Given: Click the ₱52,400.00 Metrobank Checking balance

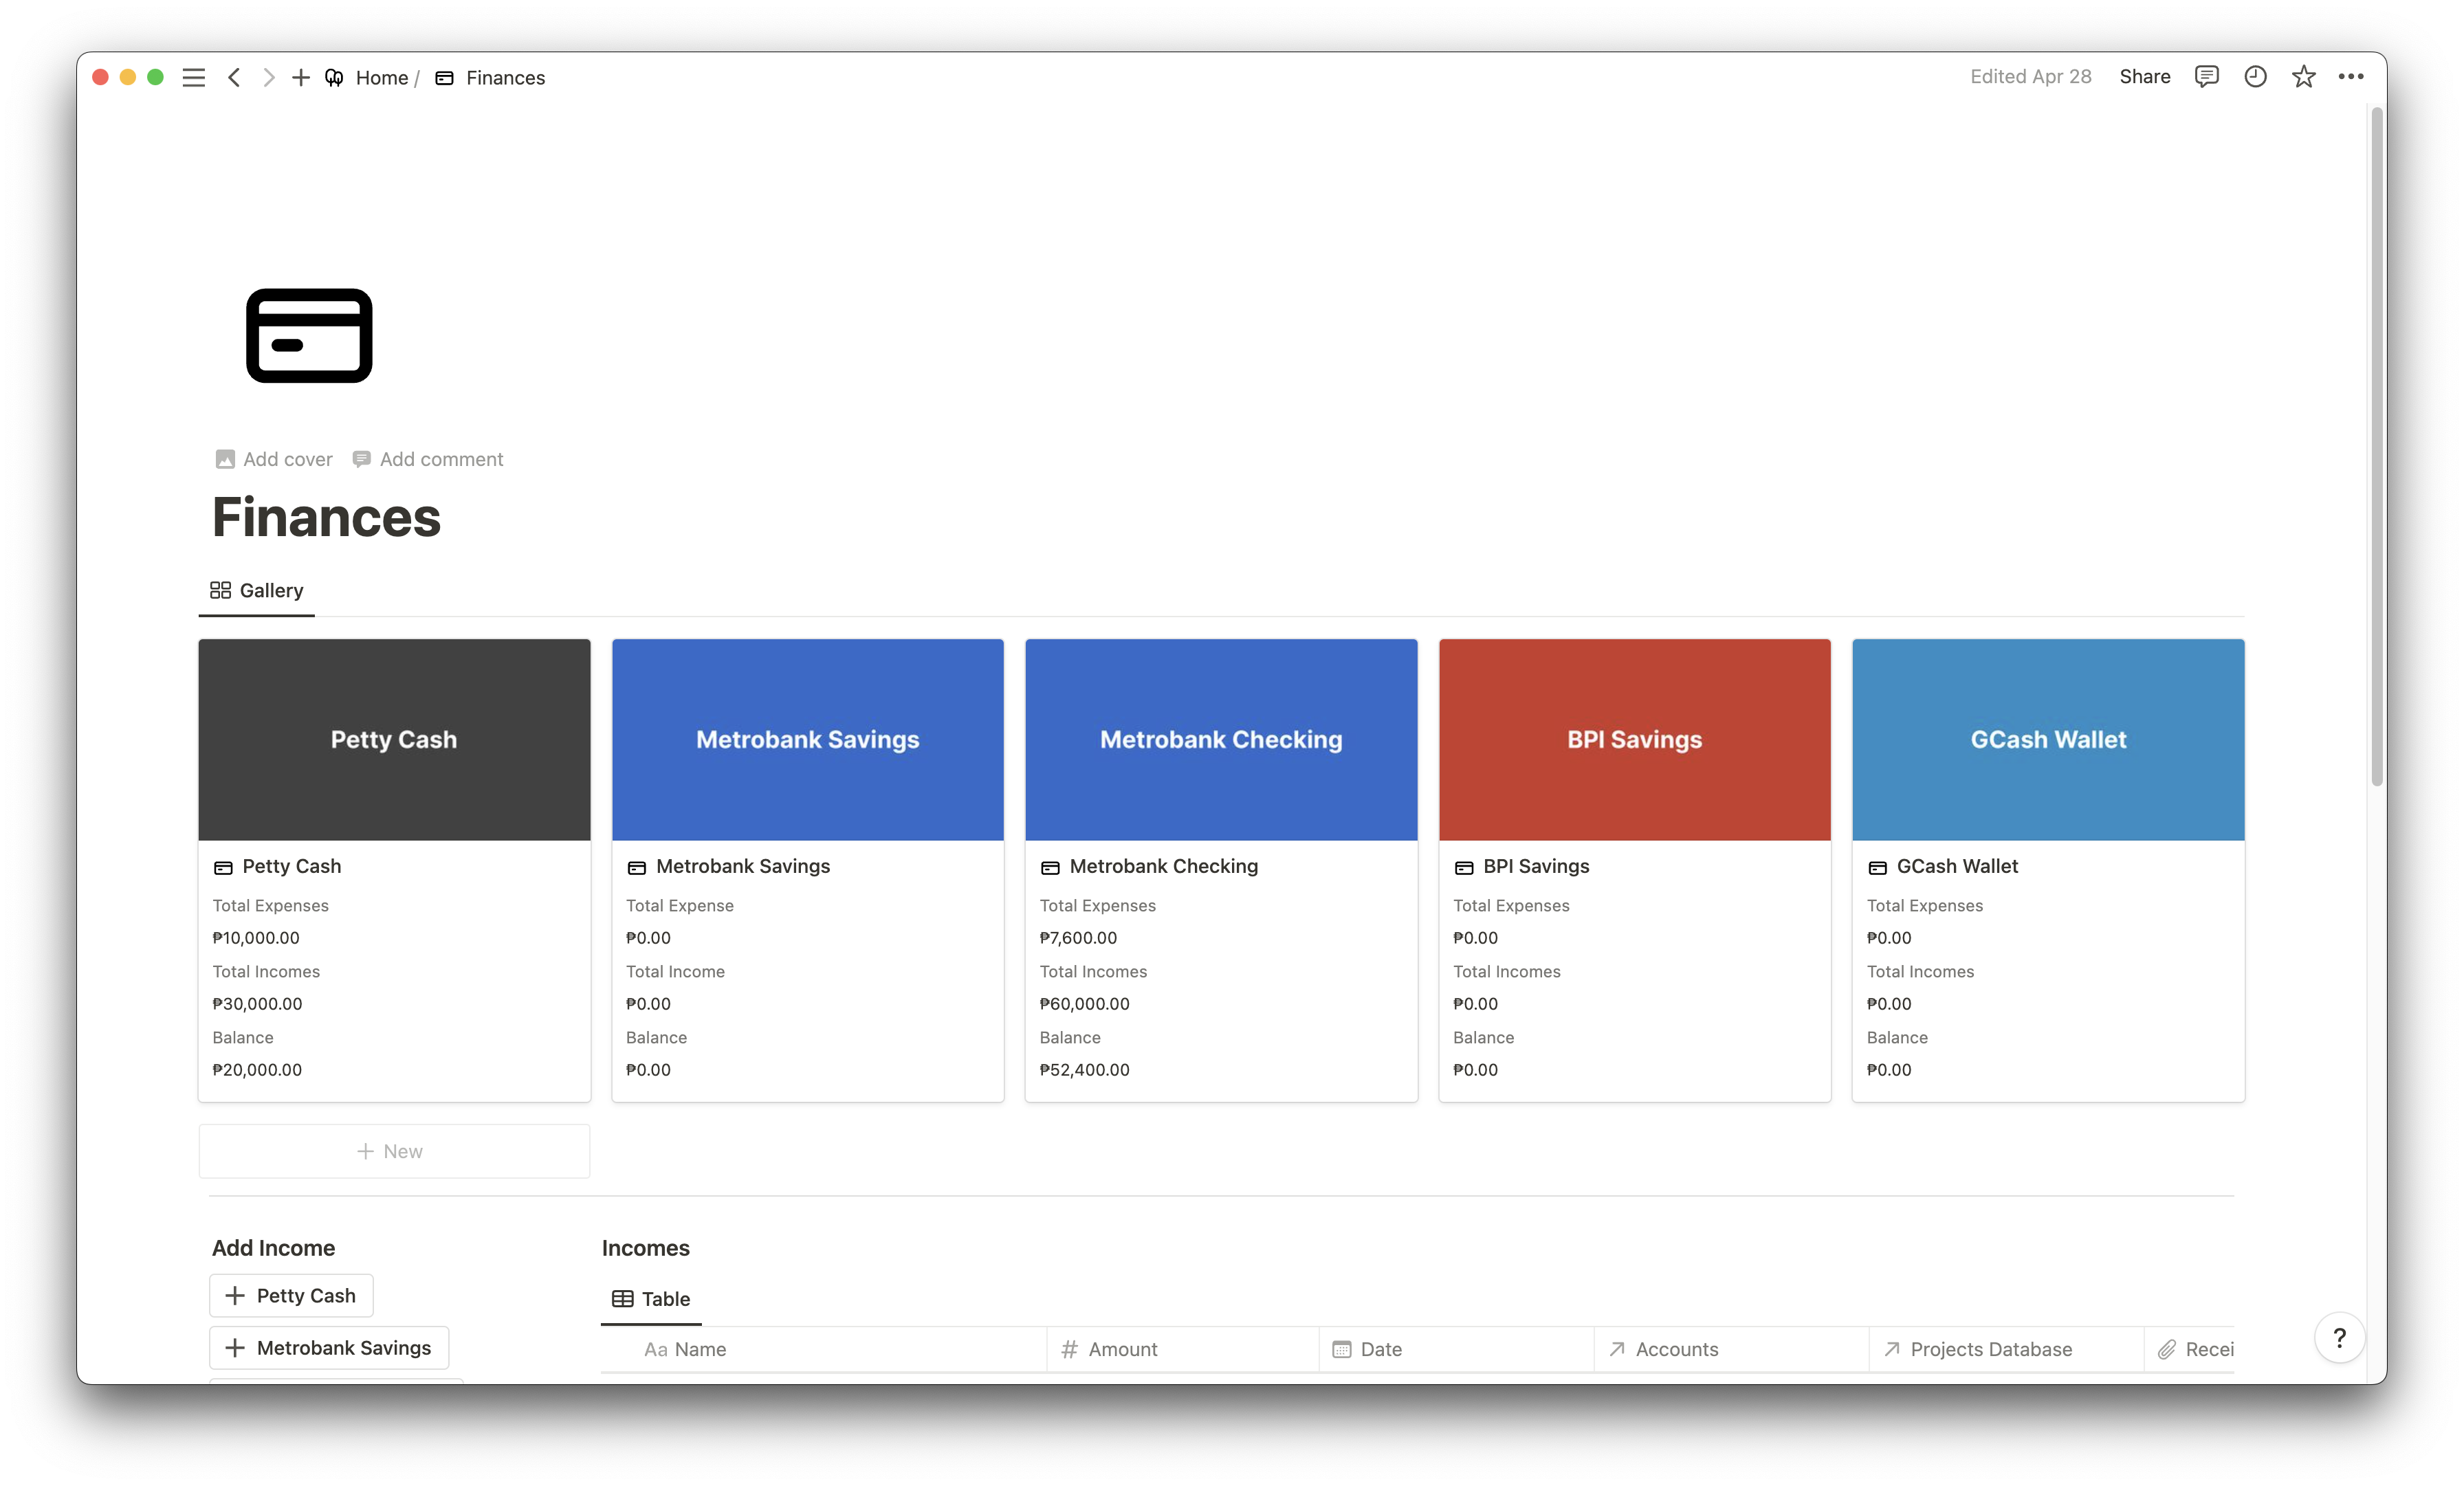Looking at the screenshot, I should click(x=1084, y=1069).
